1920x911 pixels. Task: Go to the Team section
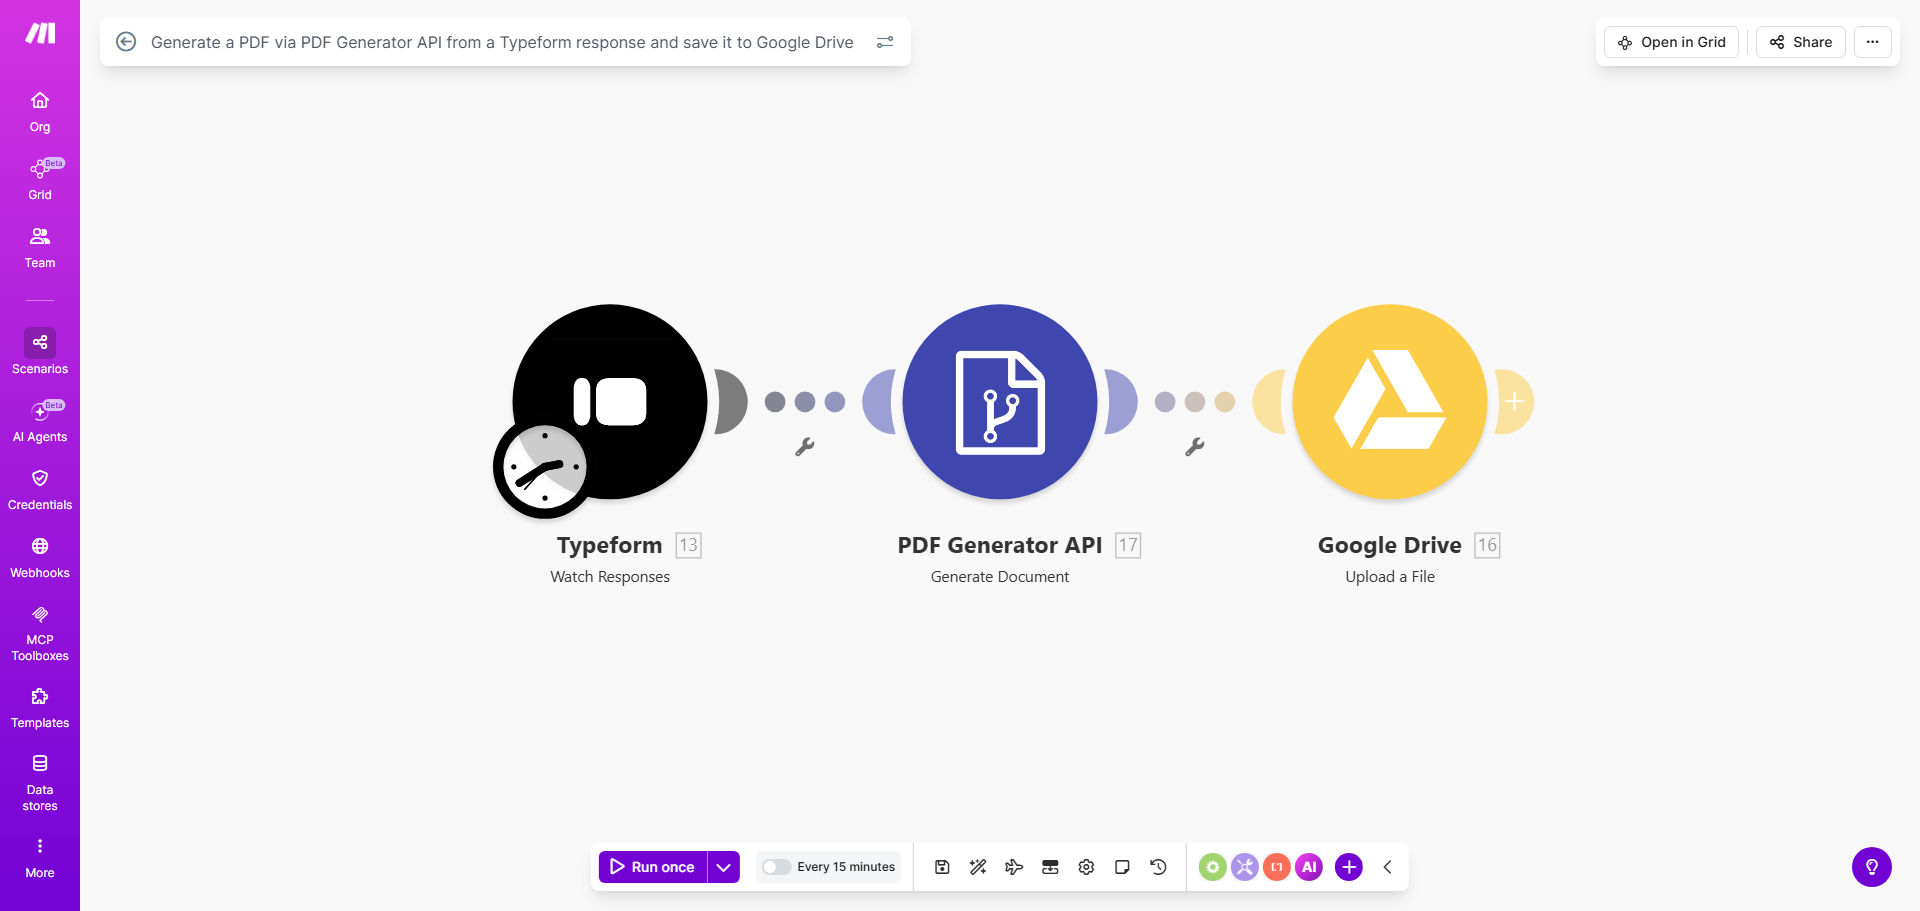pyautogui.click(x=40, y=248)
